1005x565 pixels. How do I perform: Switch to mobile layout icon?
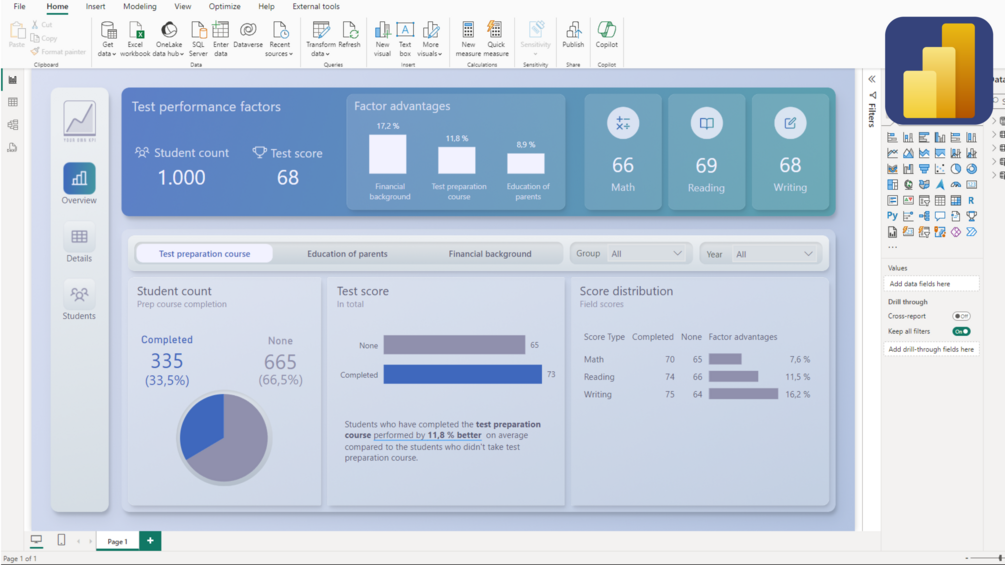(x=61, y=540)
